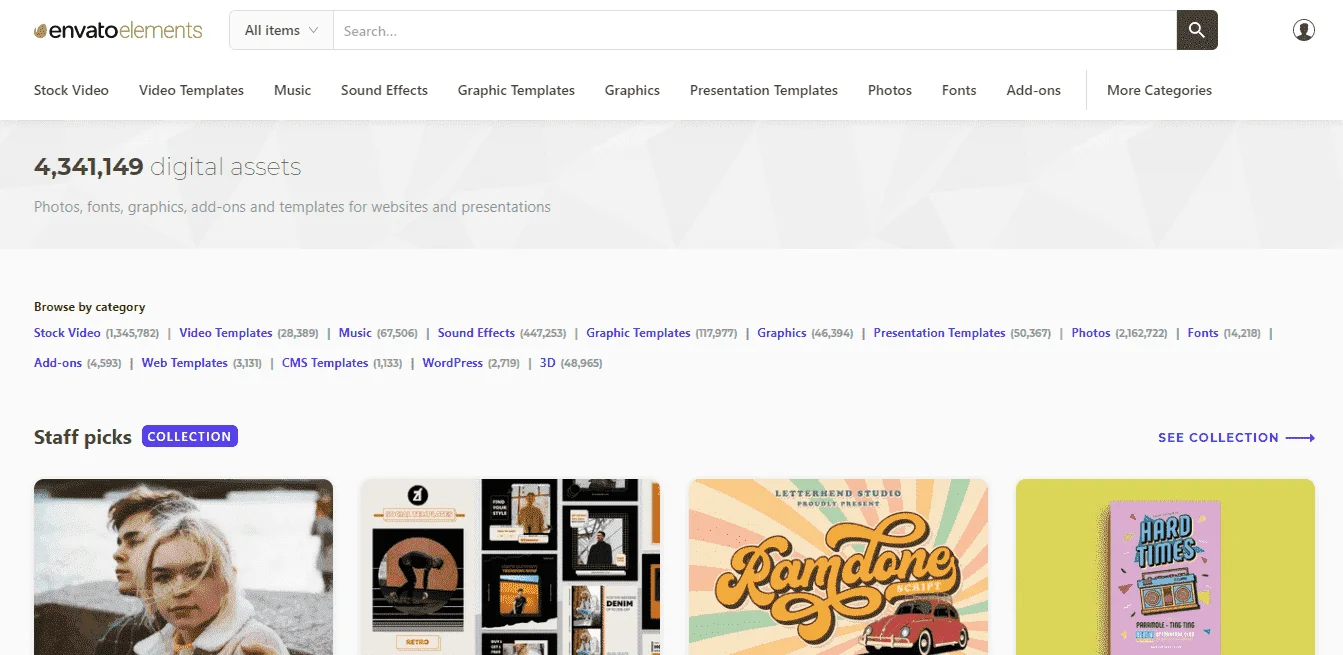This screenshot has width=1343, height=655.
Task: Open the couple photo thumbnail
Action: coord(183,567)
